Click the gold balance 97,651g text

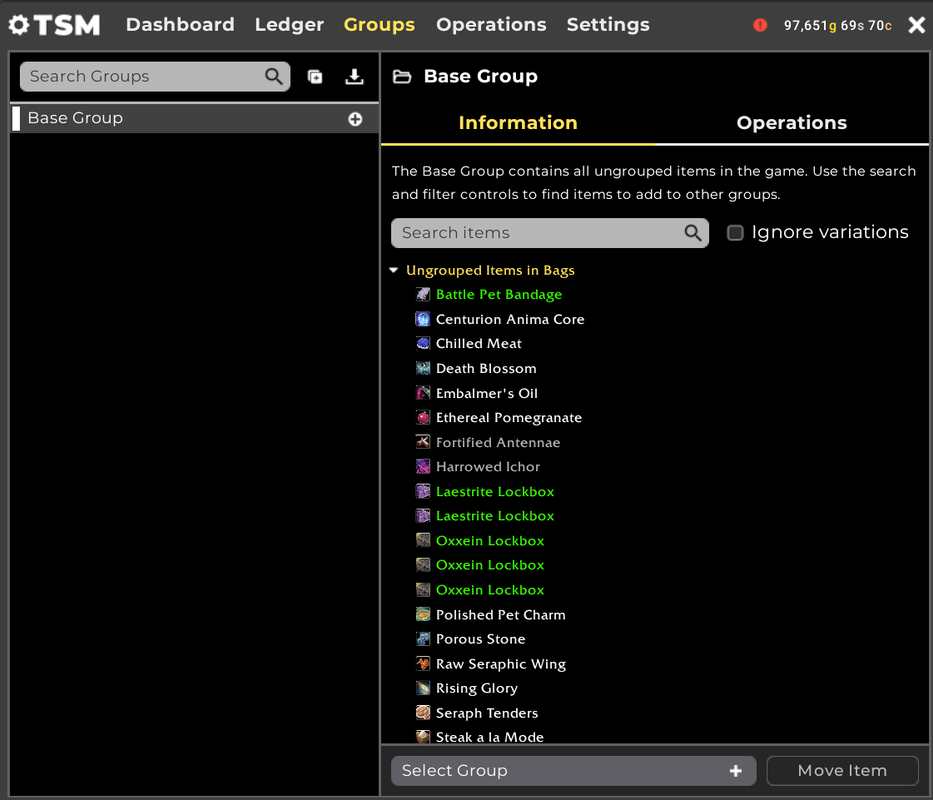[x=810, y=25]
